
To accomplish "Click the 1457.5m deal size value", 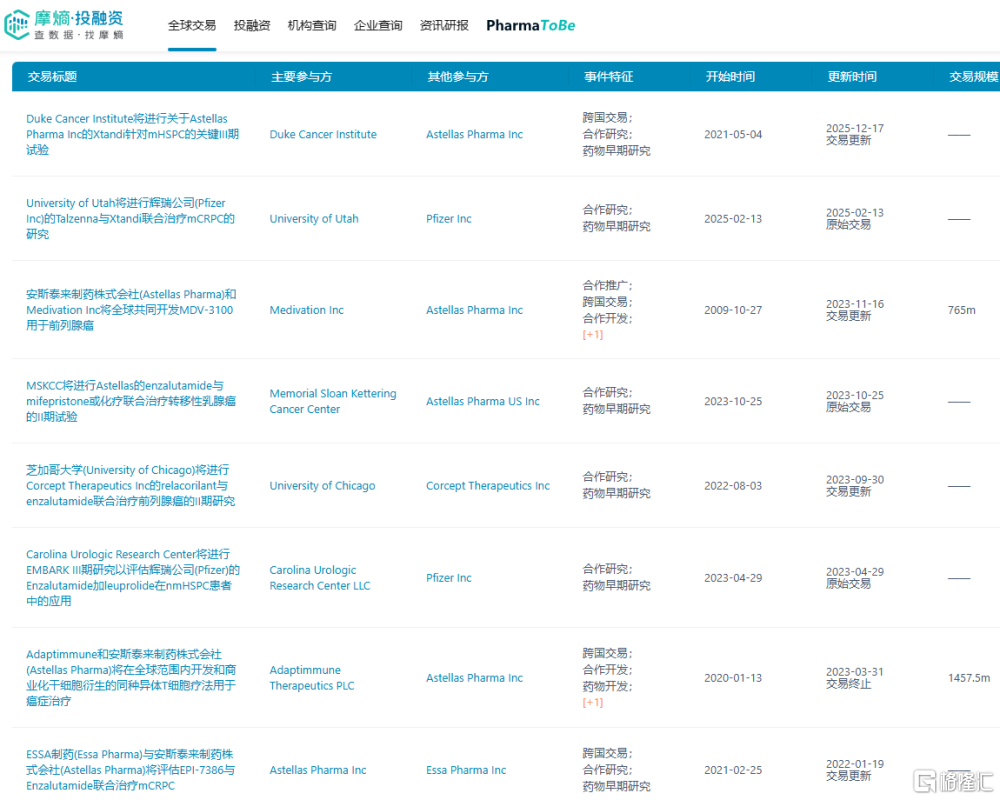I will tap(969, 678).
